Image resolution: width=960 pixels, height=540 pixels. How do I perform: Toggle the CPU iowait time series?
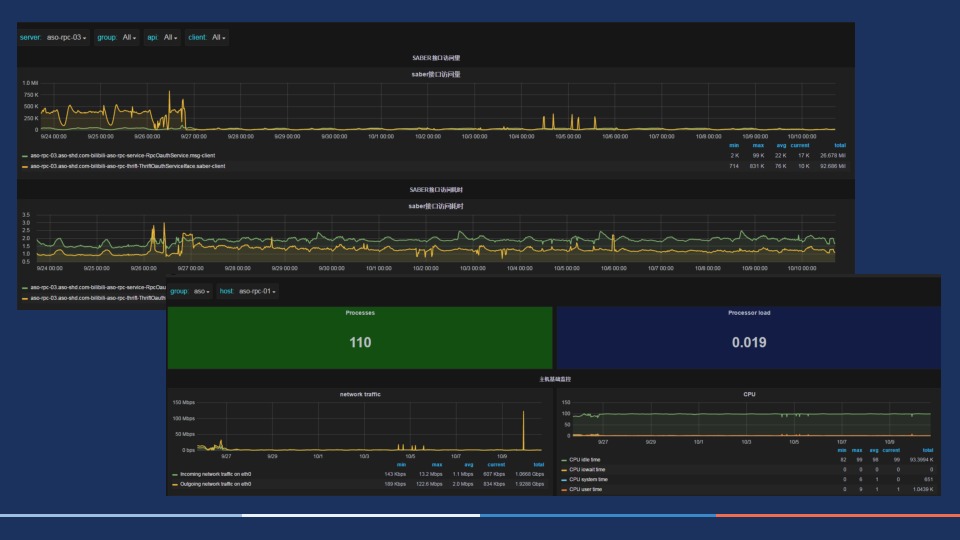[x=587, y=470]
